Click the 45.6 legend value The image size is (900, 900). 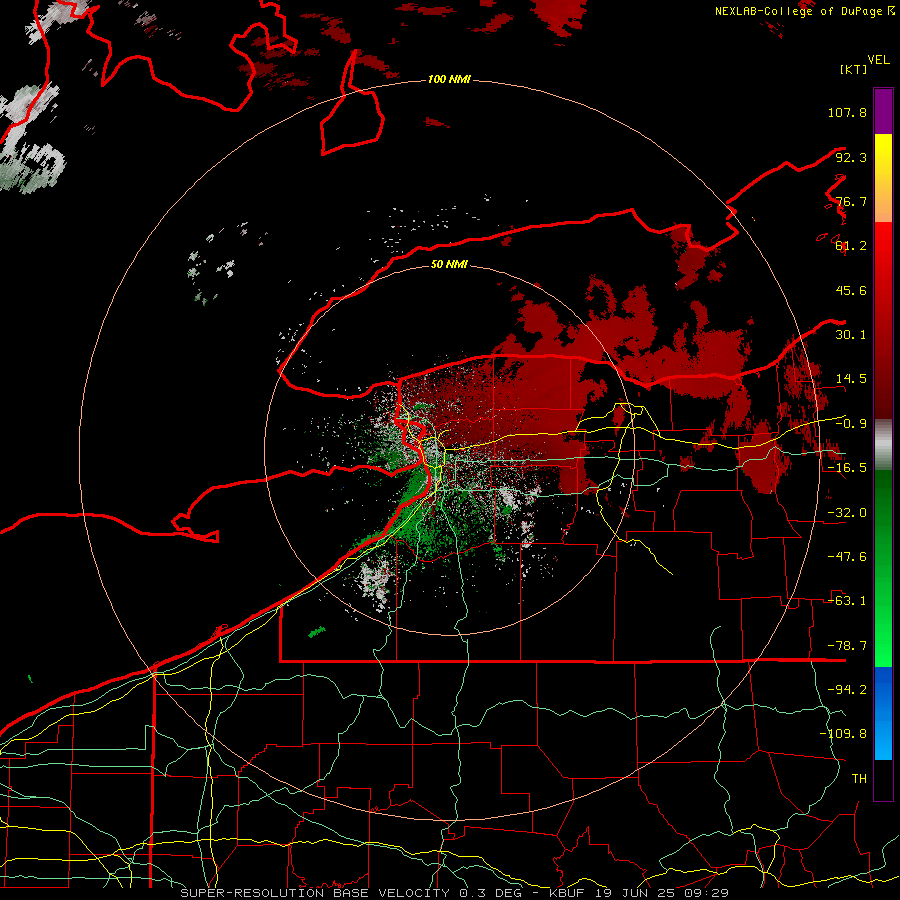click(851, 290)
